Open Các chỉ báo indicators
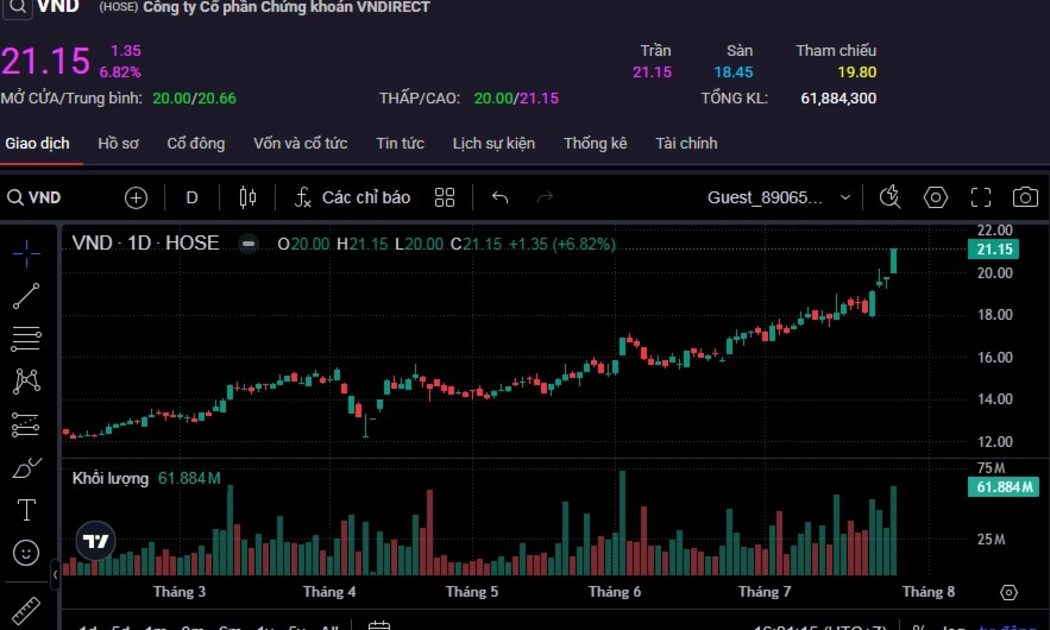1050x630 pixels. (x=352, y=198)
